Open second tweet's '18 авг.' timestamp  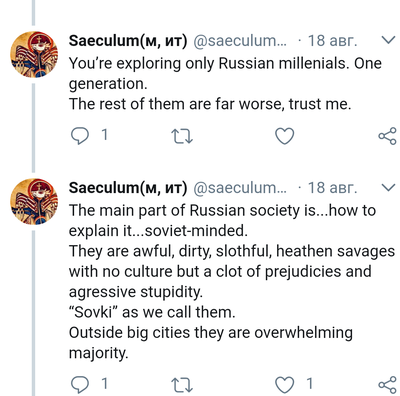pyautogui.click(x=332, y=188)
